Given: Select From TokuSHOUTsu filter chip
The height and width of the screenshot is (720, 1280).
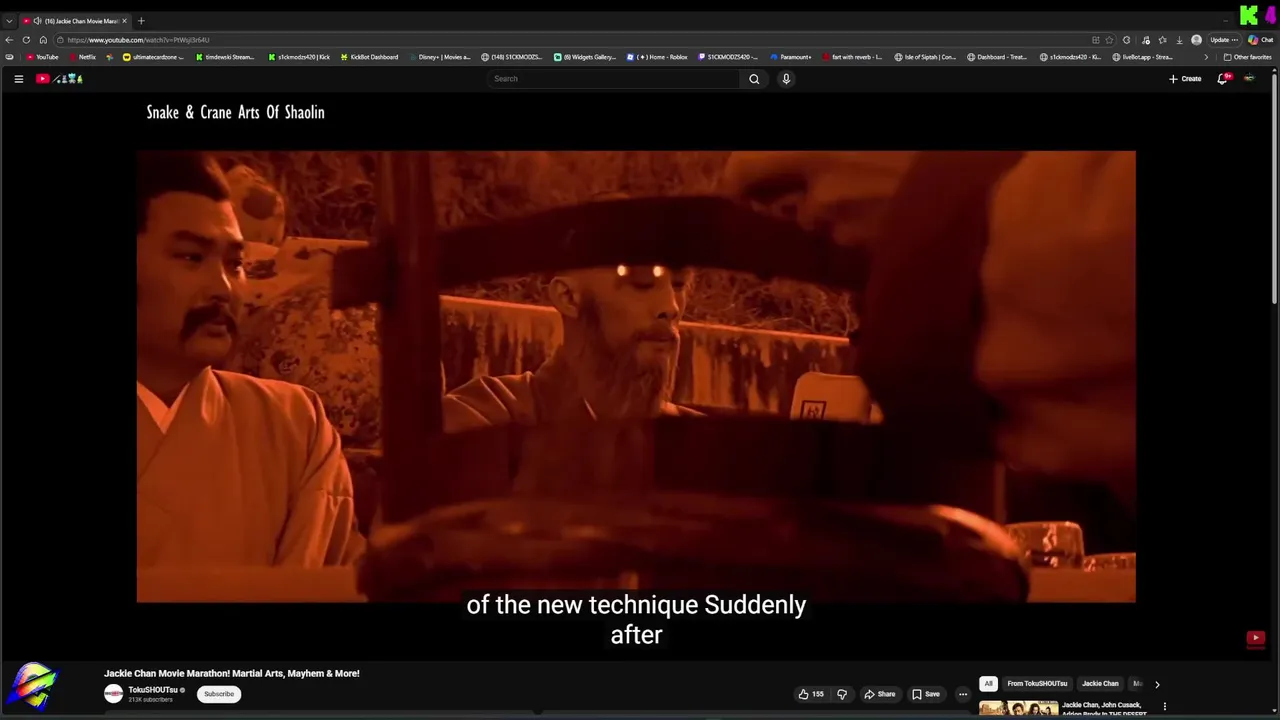Looking at the screenshot, I should (1037, 684).
